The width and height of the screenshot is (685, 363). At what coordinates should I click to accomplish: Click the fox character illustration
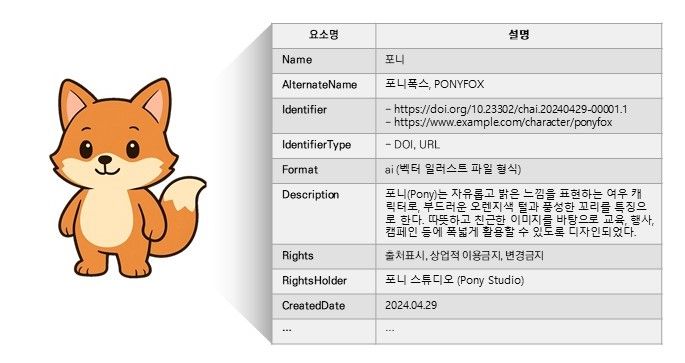point(128,177)
